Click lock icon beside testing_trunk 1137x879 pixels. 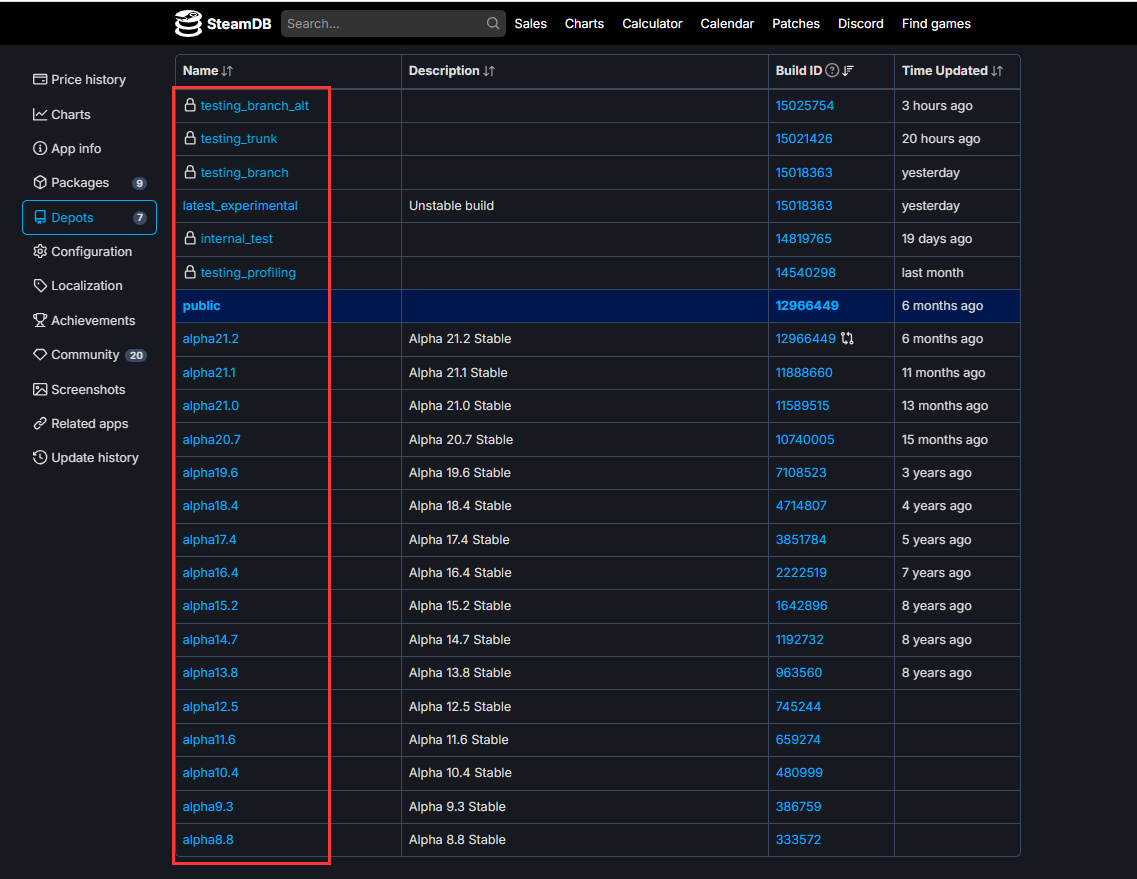(190, 138)
